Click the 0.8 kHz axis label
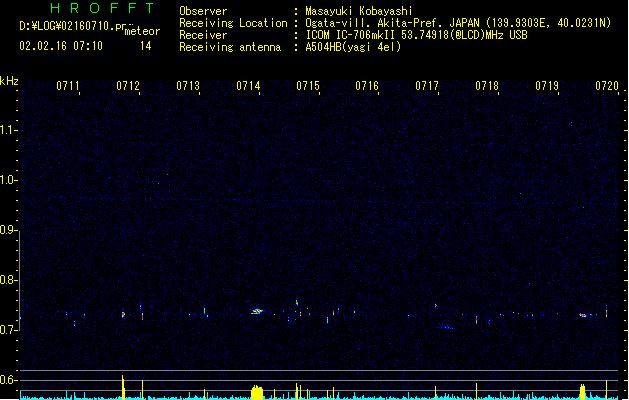Viewport: 629px width, 400px height. tap(8, 280)
